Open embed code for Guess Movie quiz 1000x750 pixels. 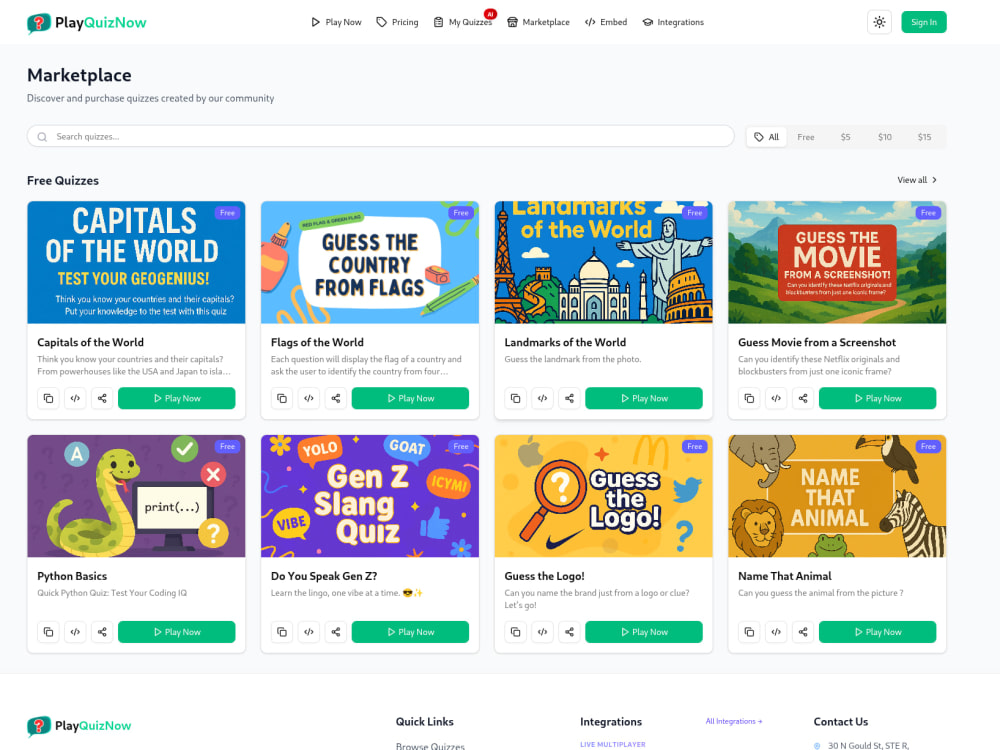(776, 399)
